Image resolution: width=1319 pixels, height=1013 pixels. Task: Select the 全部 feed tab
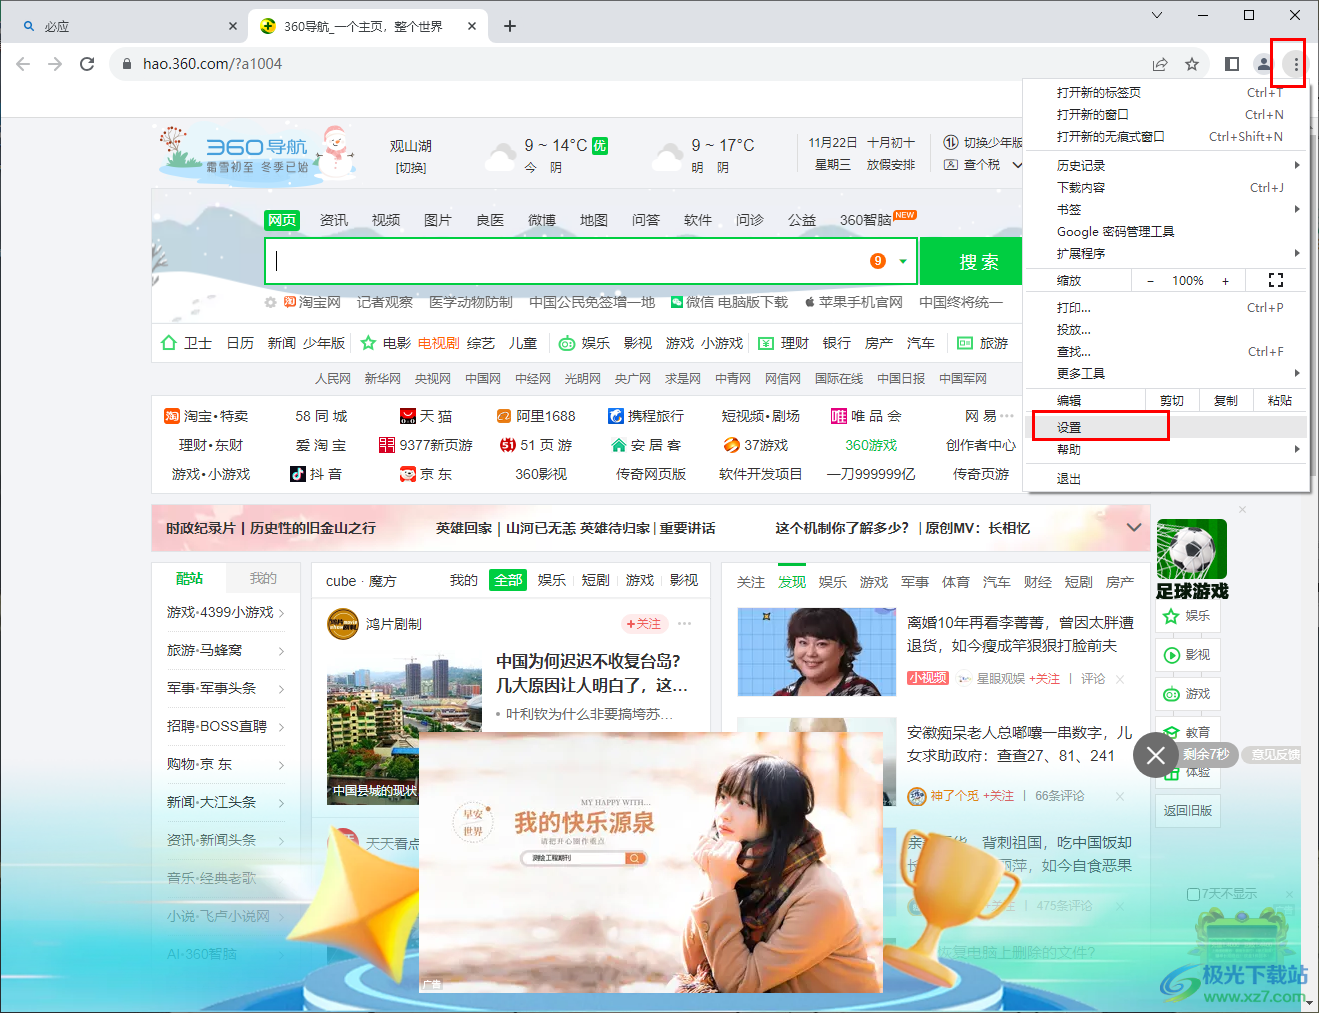click(508, 580)
